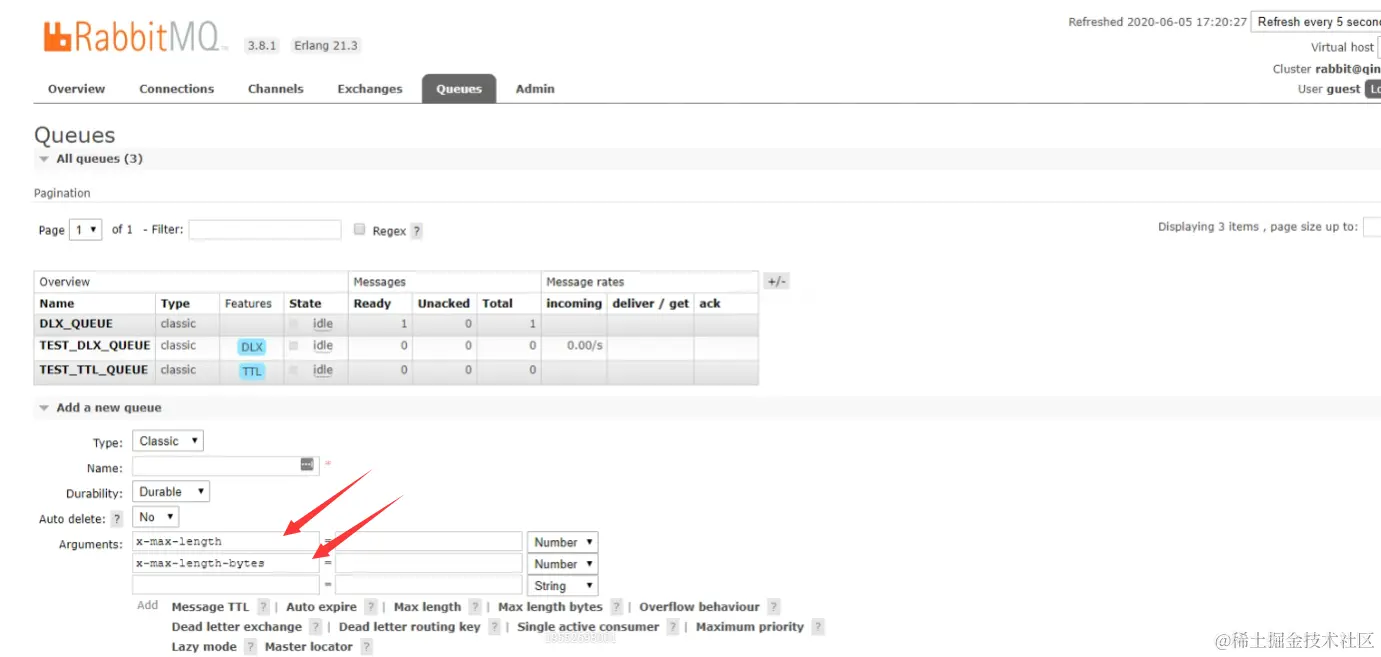Show help for Master locator

point(366,647)
